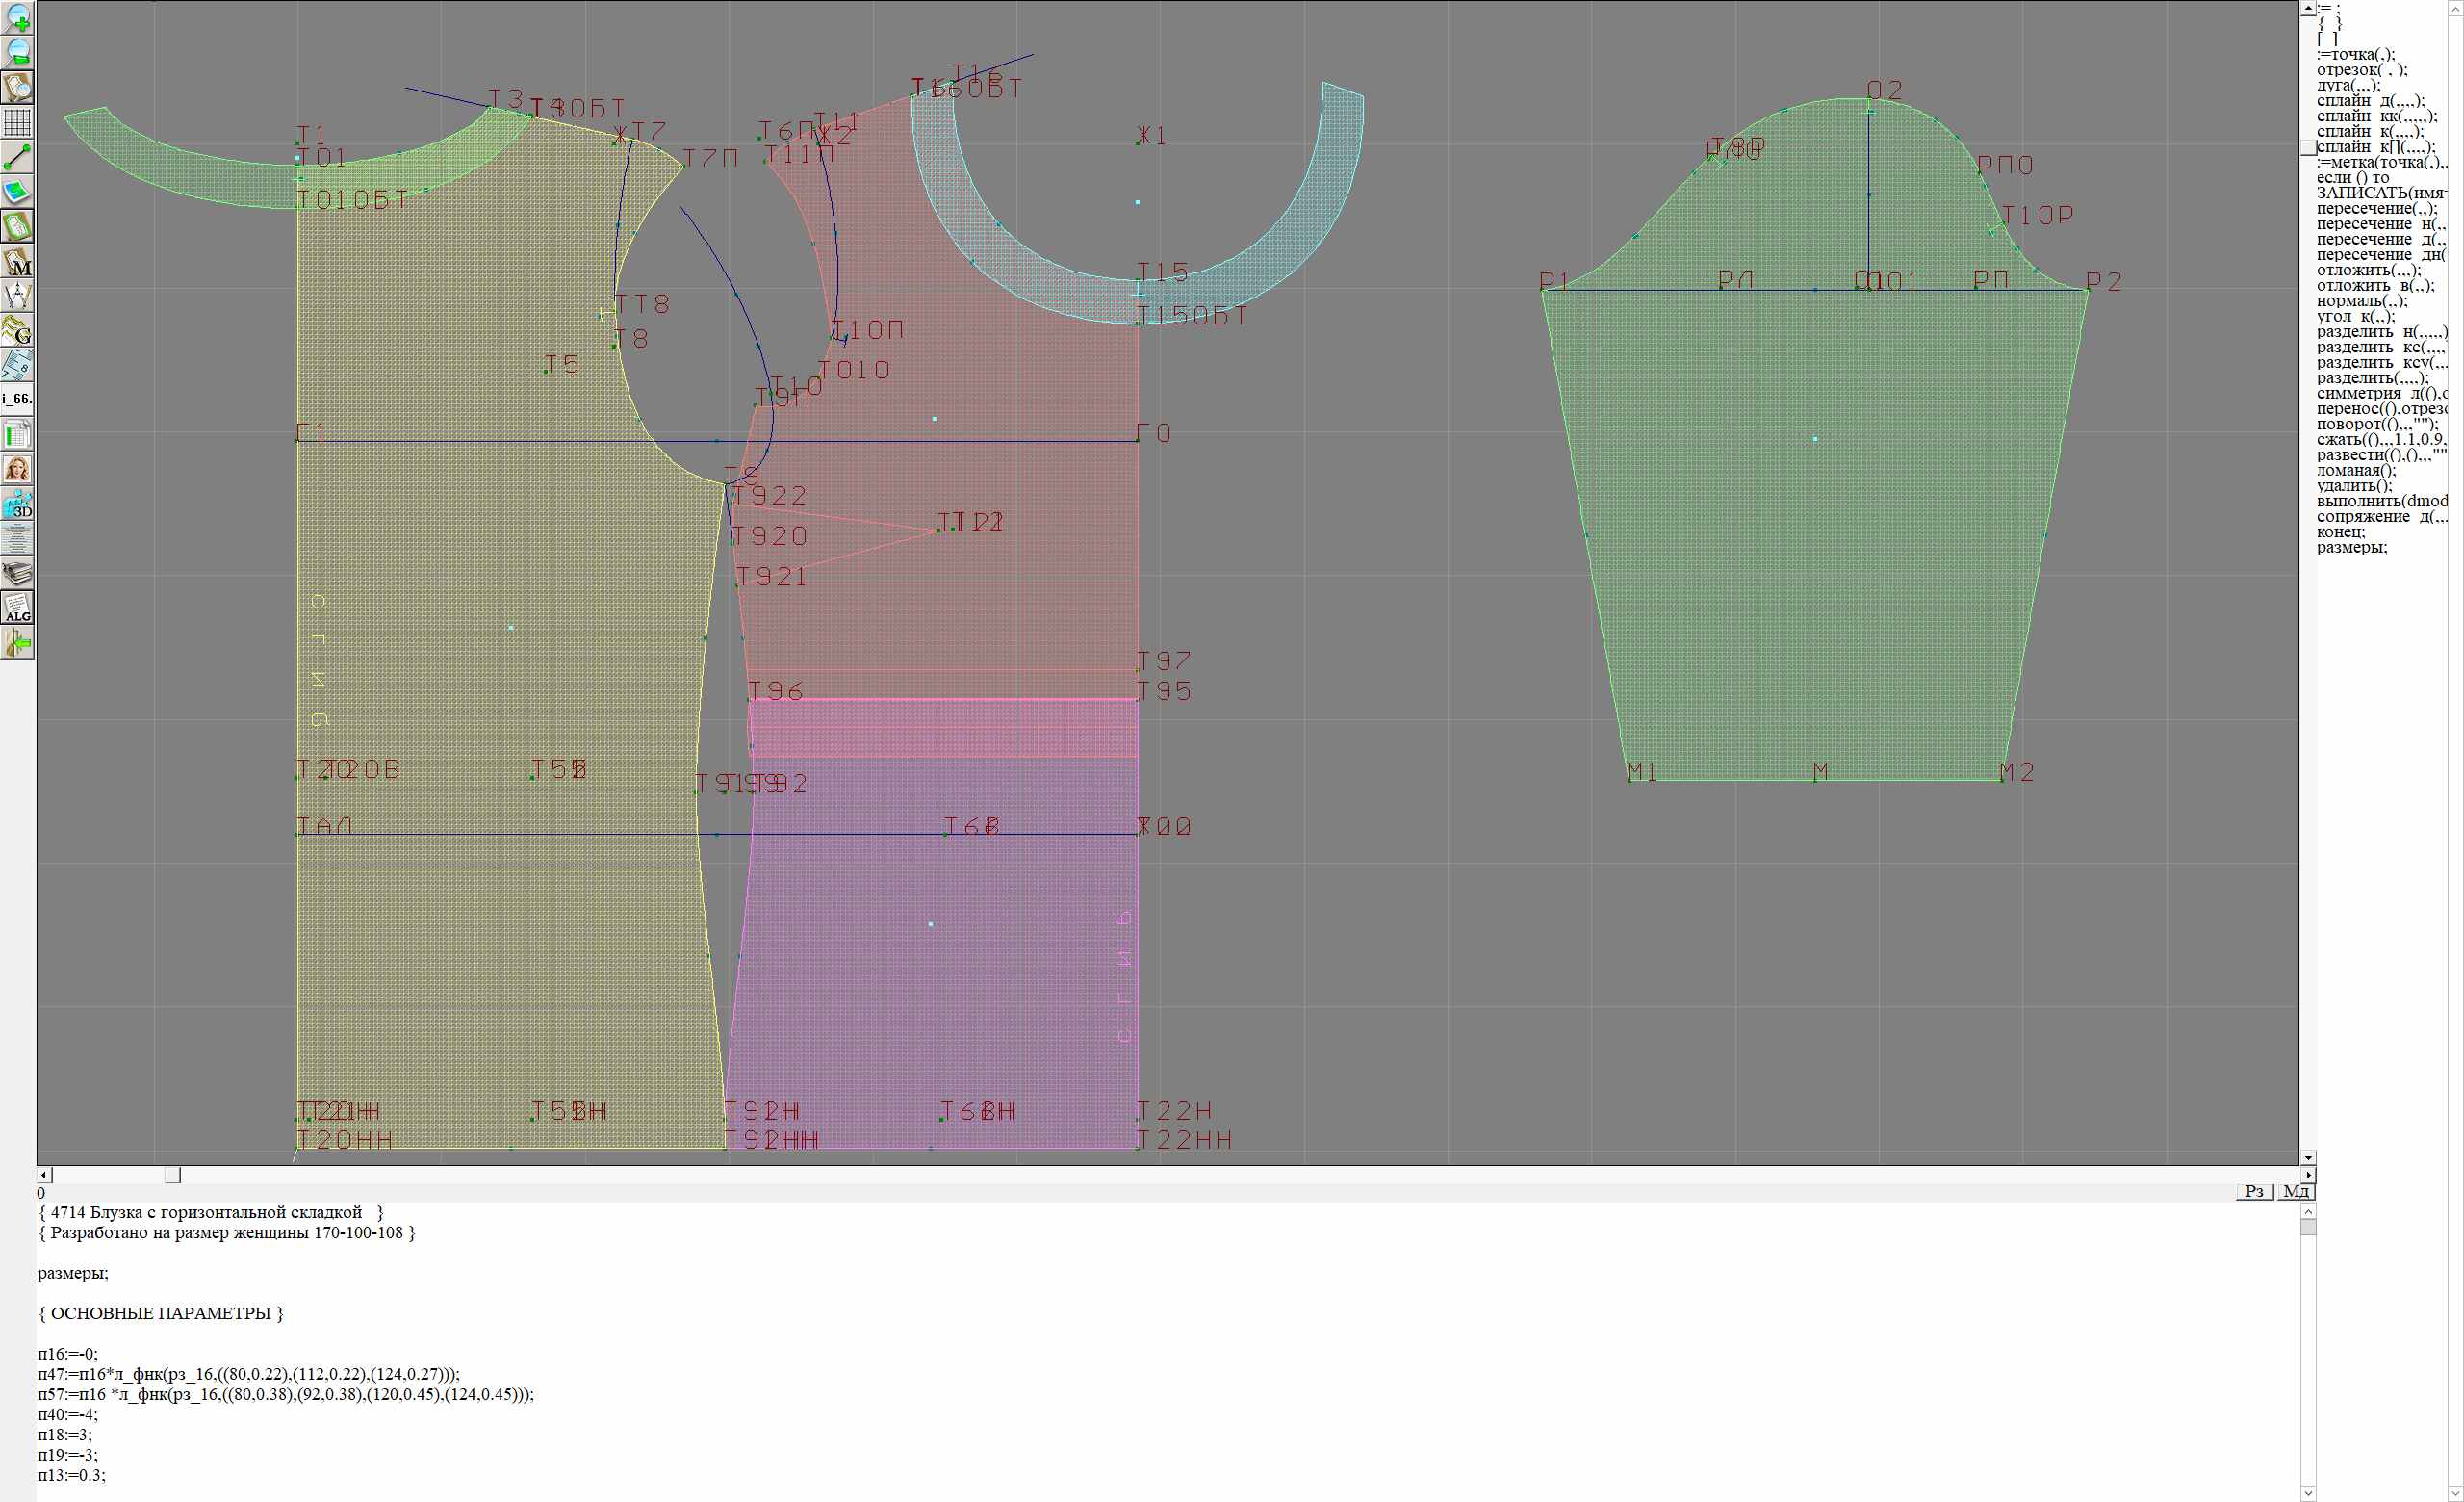
Task: Click the i_66 size label button
Action: [x=18, y=399]
